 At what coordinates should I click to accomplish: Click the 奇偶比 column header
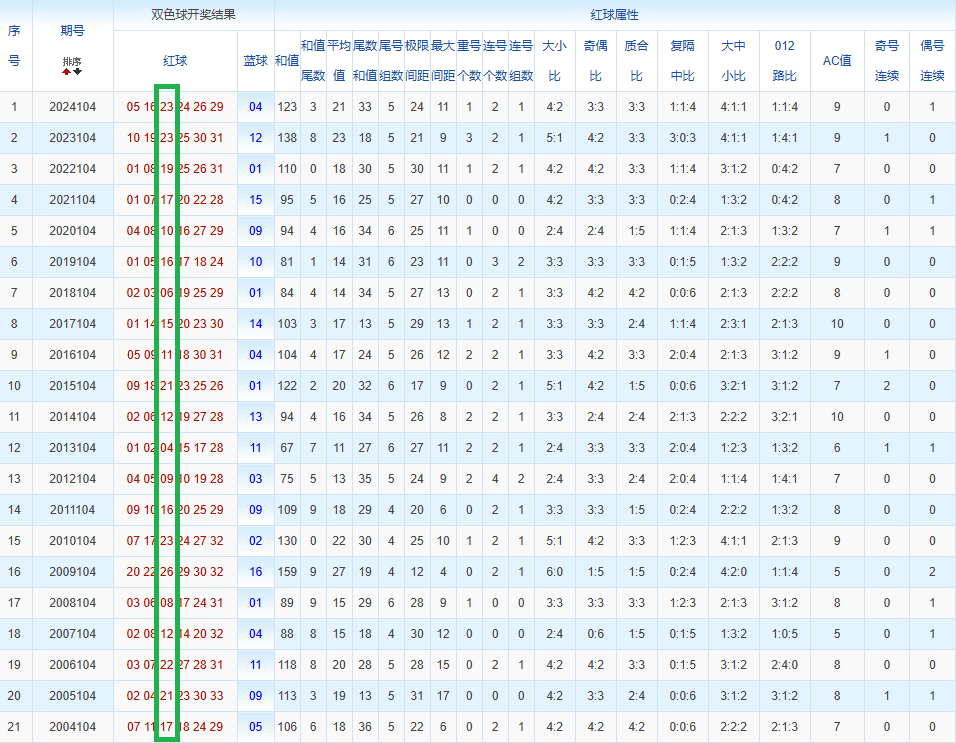pyautogui.click(x=595, y=61)
